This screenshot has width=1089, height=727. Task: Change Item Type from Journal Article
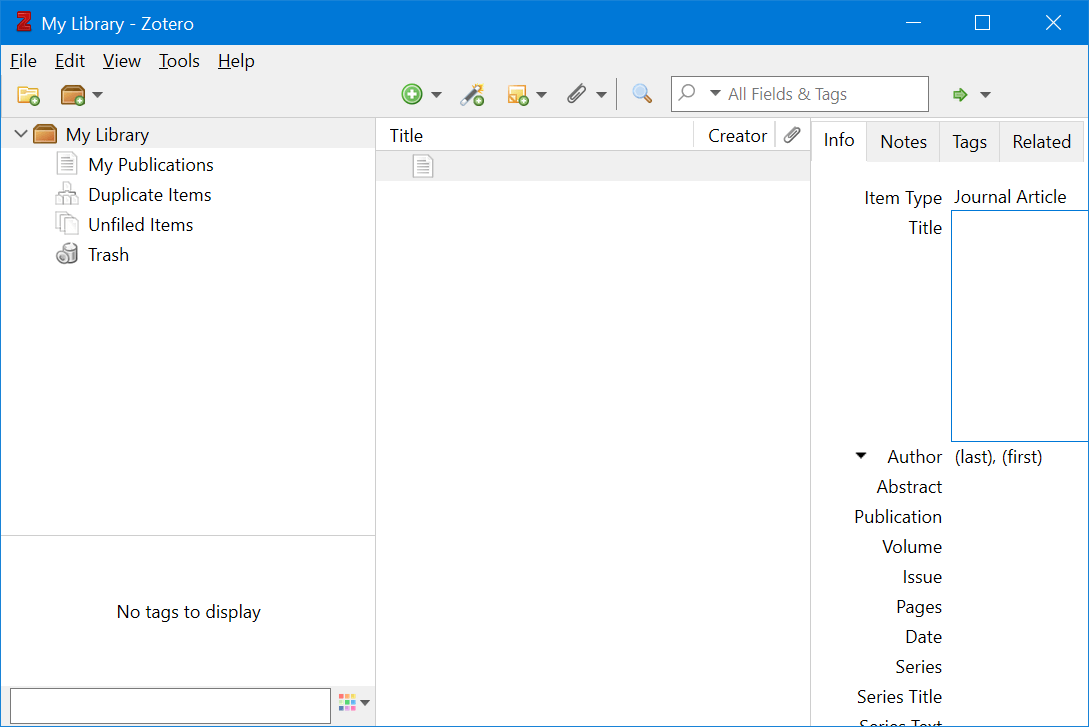tap(1010, 196)
